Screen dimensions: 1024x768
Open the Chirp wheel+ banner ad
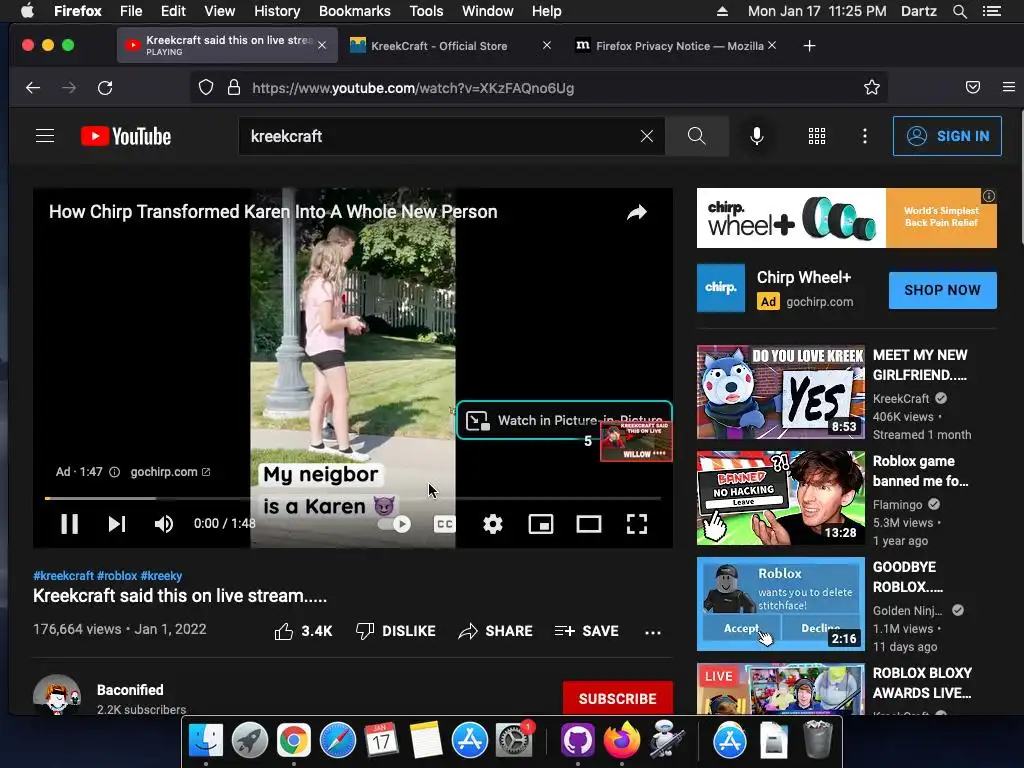(846, 218)
